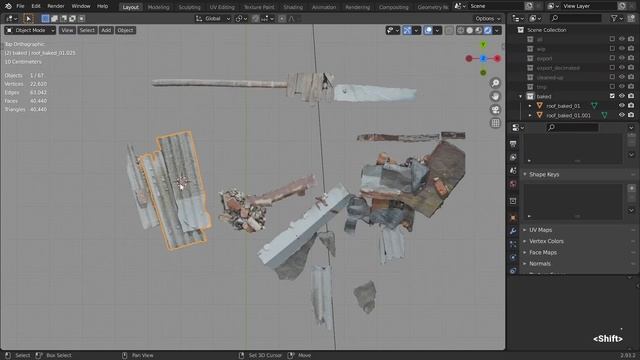
Task: Open the Blender logo application menu
Action: (8, 6)
